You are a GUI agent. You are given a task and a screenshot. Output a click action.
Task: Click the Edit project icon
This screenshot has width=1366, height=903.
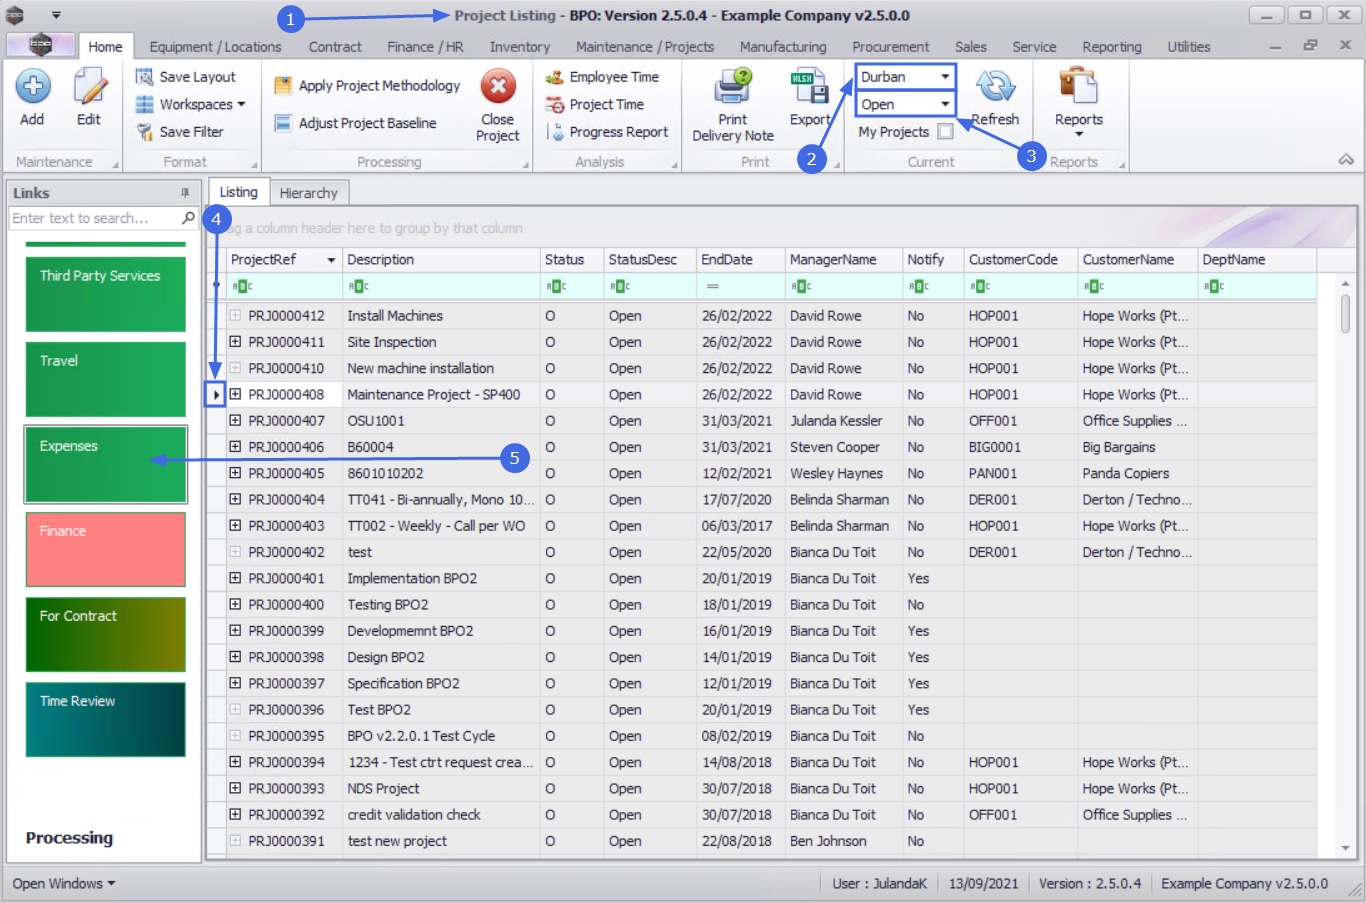pos(89,88)
